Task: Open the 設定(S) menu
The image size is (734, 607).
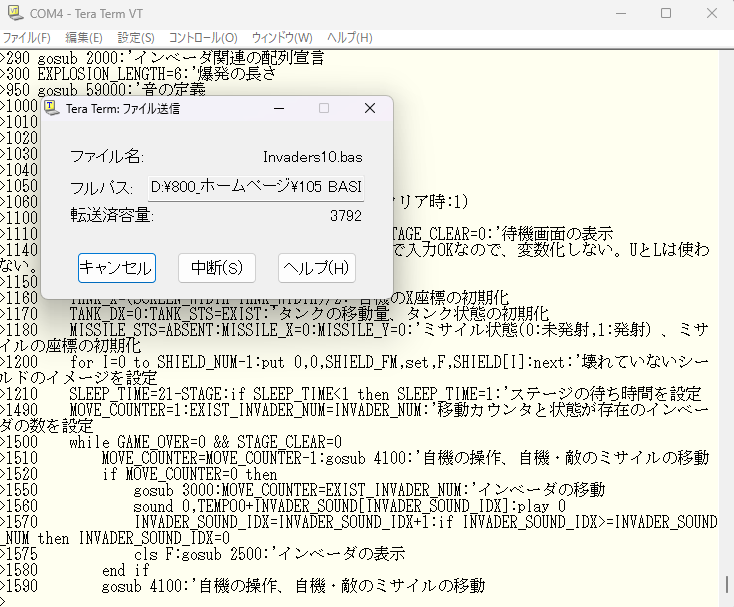Action: (x=137, y=37)
